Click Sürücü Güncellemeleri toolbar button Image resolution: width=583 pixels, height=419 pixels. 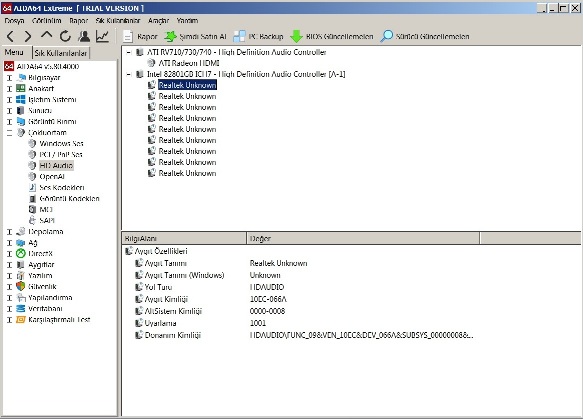pyautogui.click(x=425, y=36)
